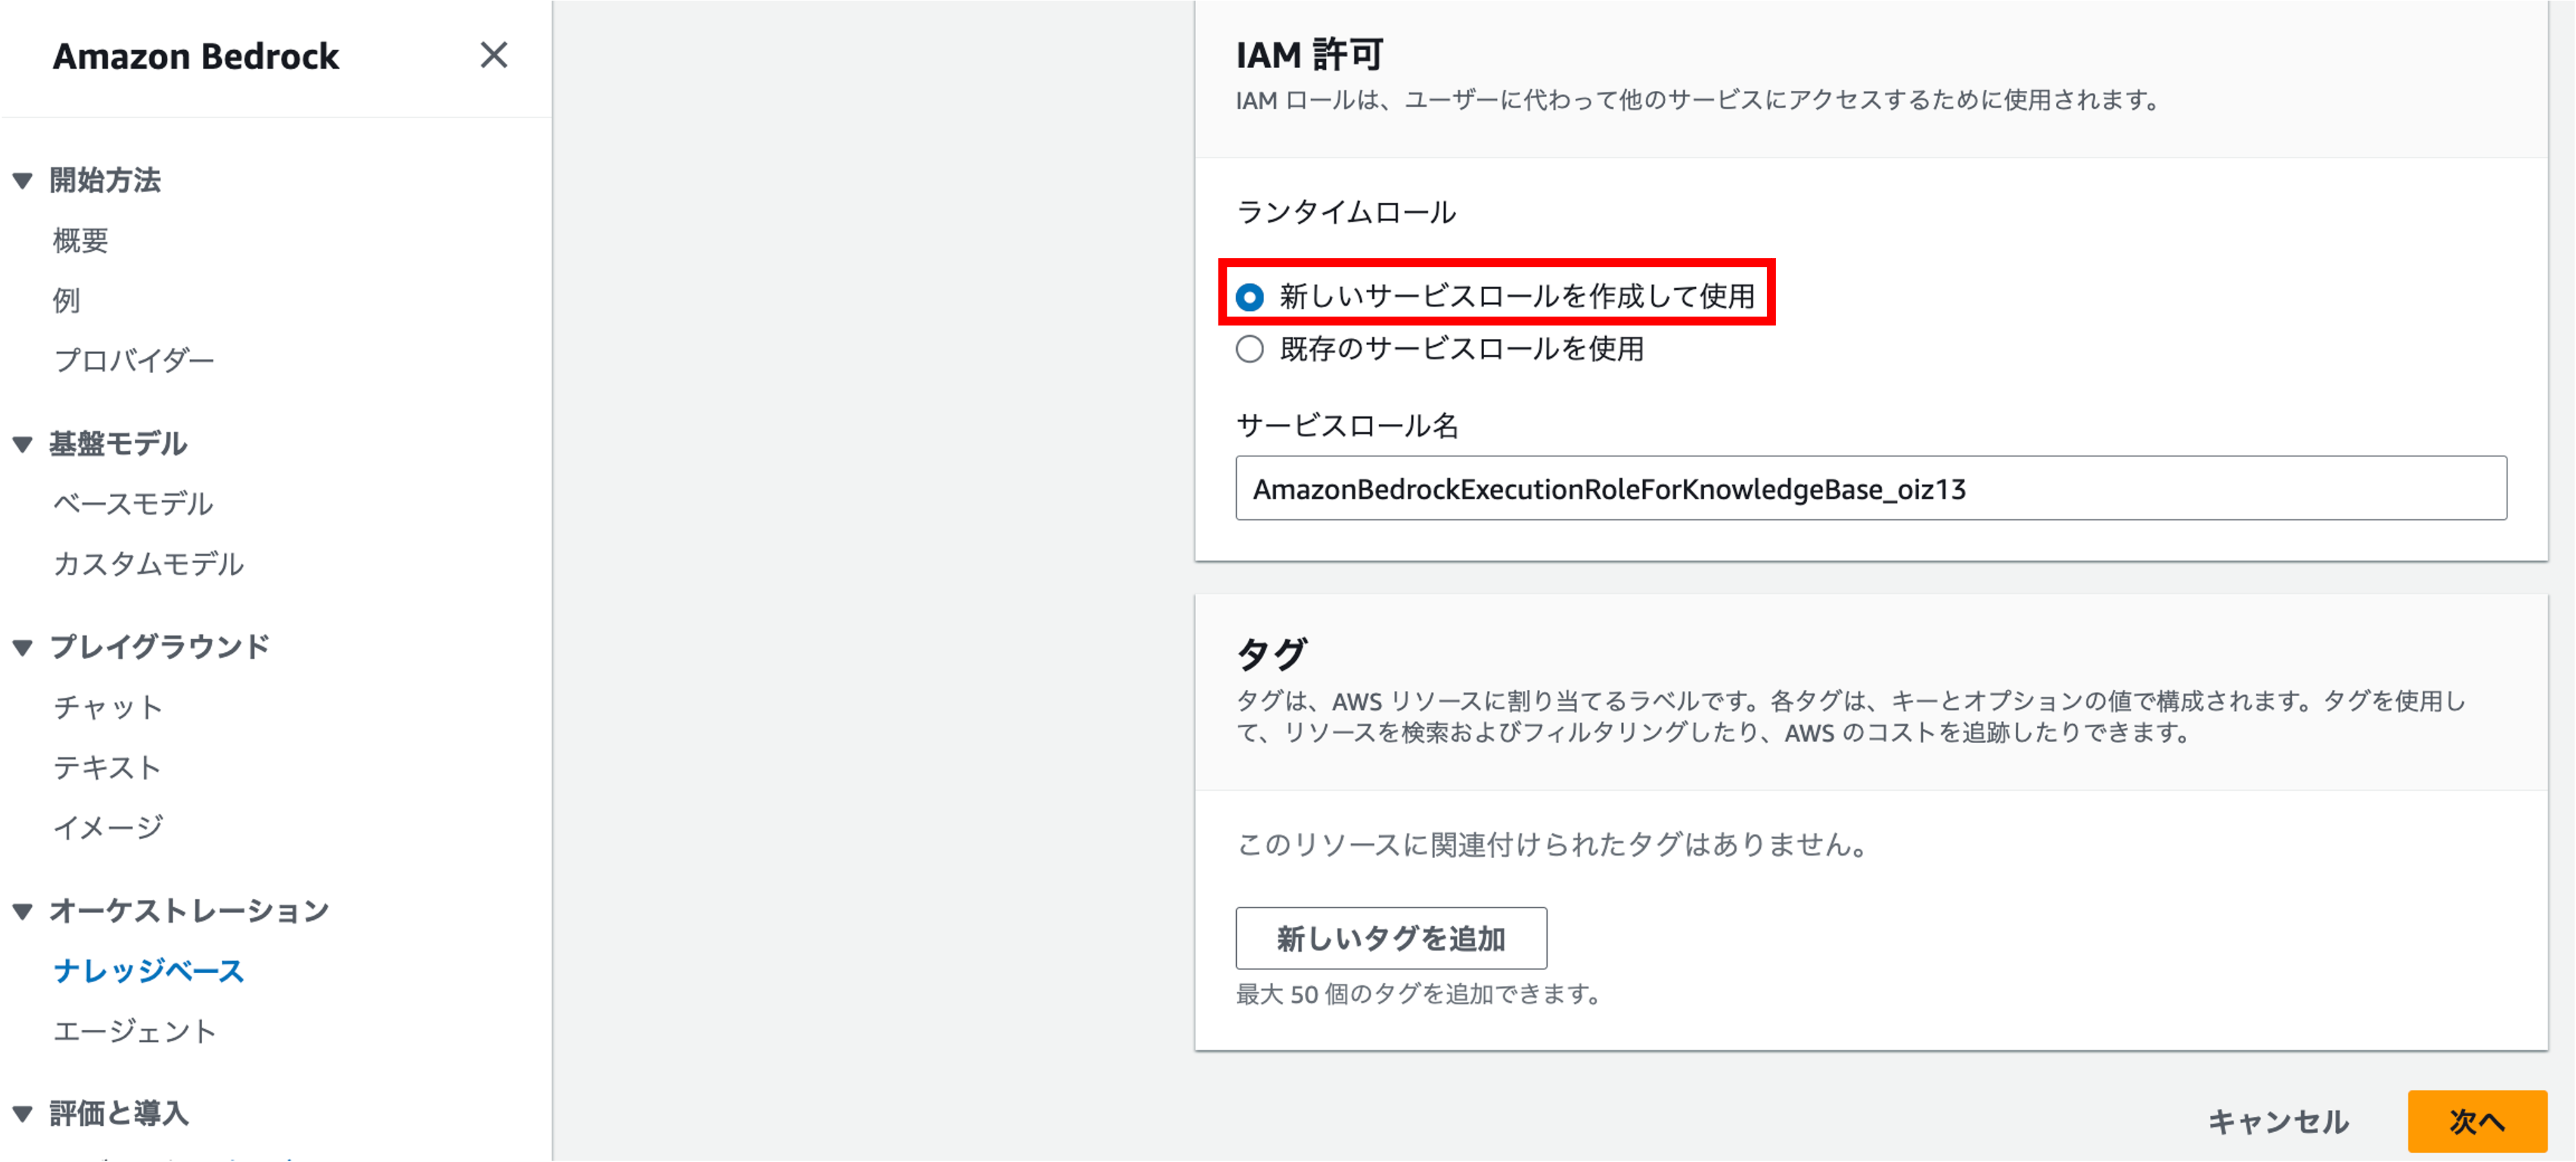Open 概要 in the sidebar
2576x1162 pixels.
(80, 241)
